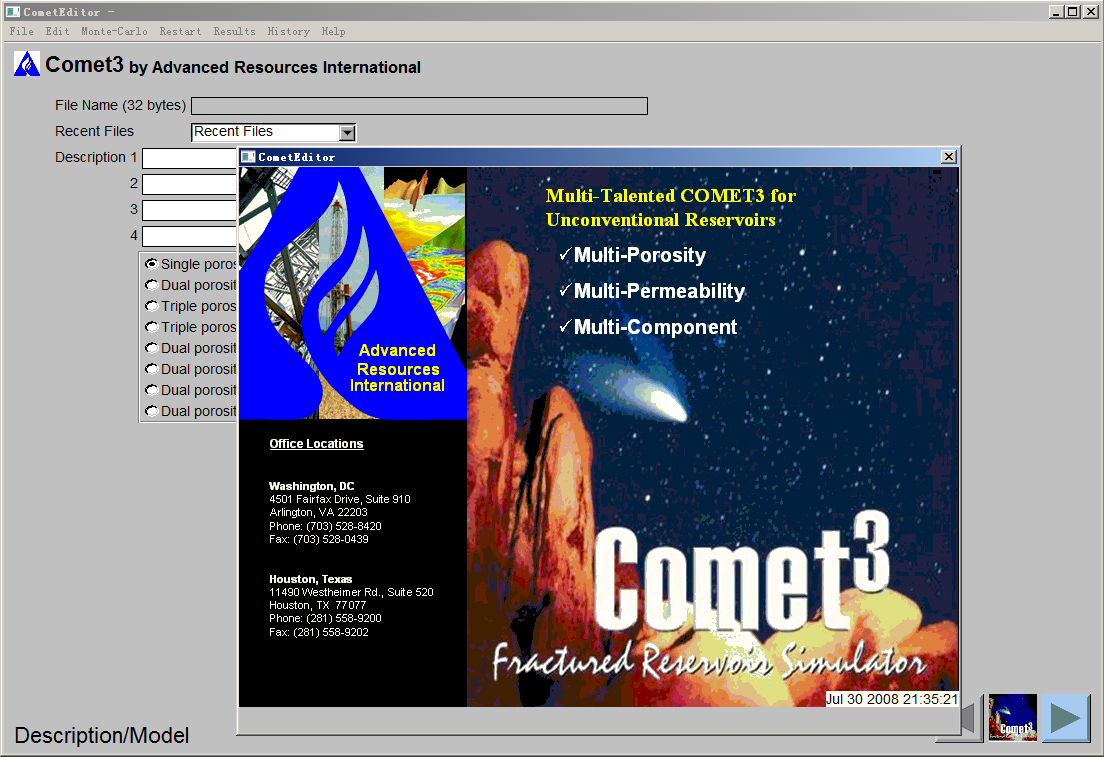The height and width of the screenshot is (757, 1104).
Task: Open the File menu
Action: point(22,31)
